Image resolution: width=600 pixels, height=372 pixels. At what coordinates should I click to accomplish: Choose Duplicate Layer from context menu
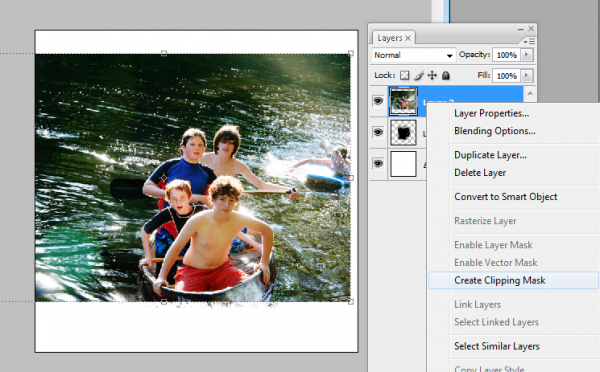click(x=490, y=155)
